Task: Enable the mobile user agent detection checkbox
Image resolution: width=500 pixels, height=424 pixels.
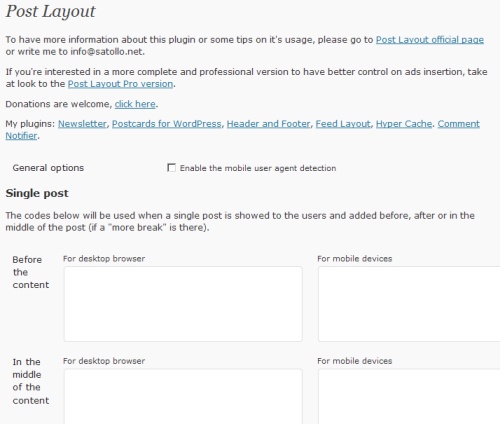Action: click(x=171, y=168)
